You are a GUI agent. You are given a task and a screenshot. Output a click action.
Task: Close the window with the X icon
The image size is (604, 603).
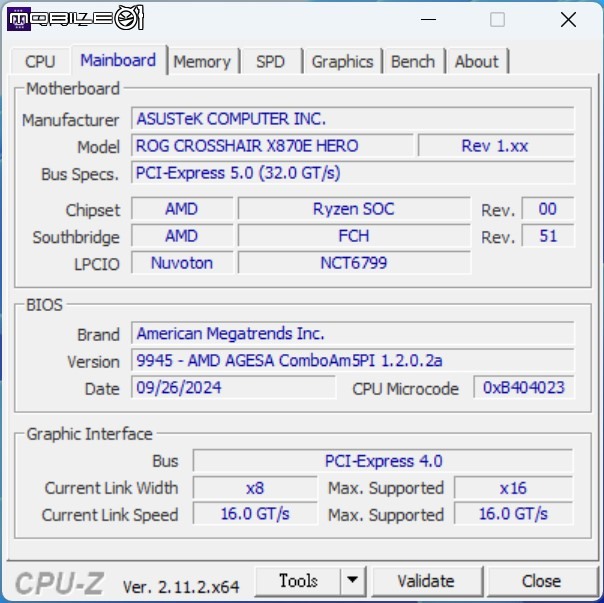[x=568, y=19]
